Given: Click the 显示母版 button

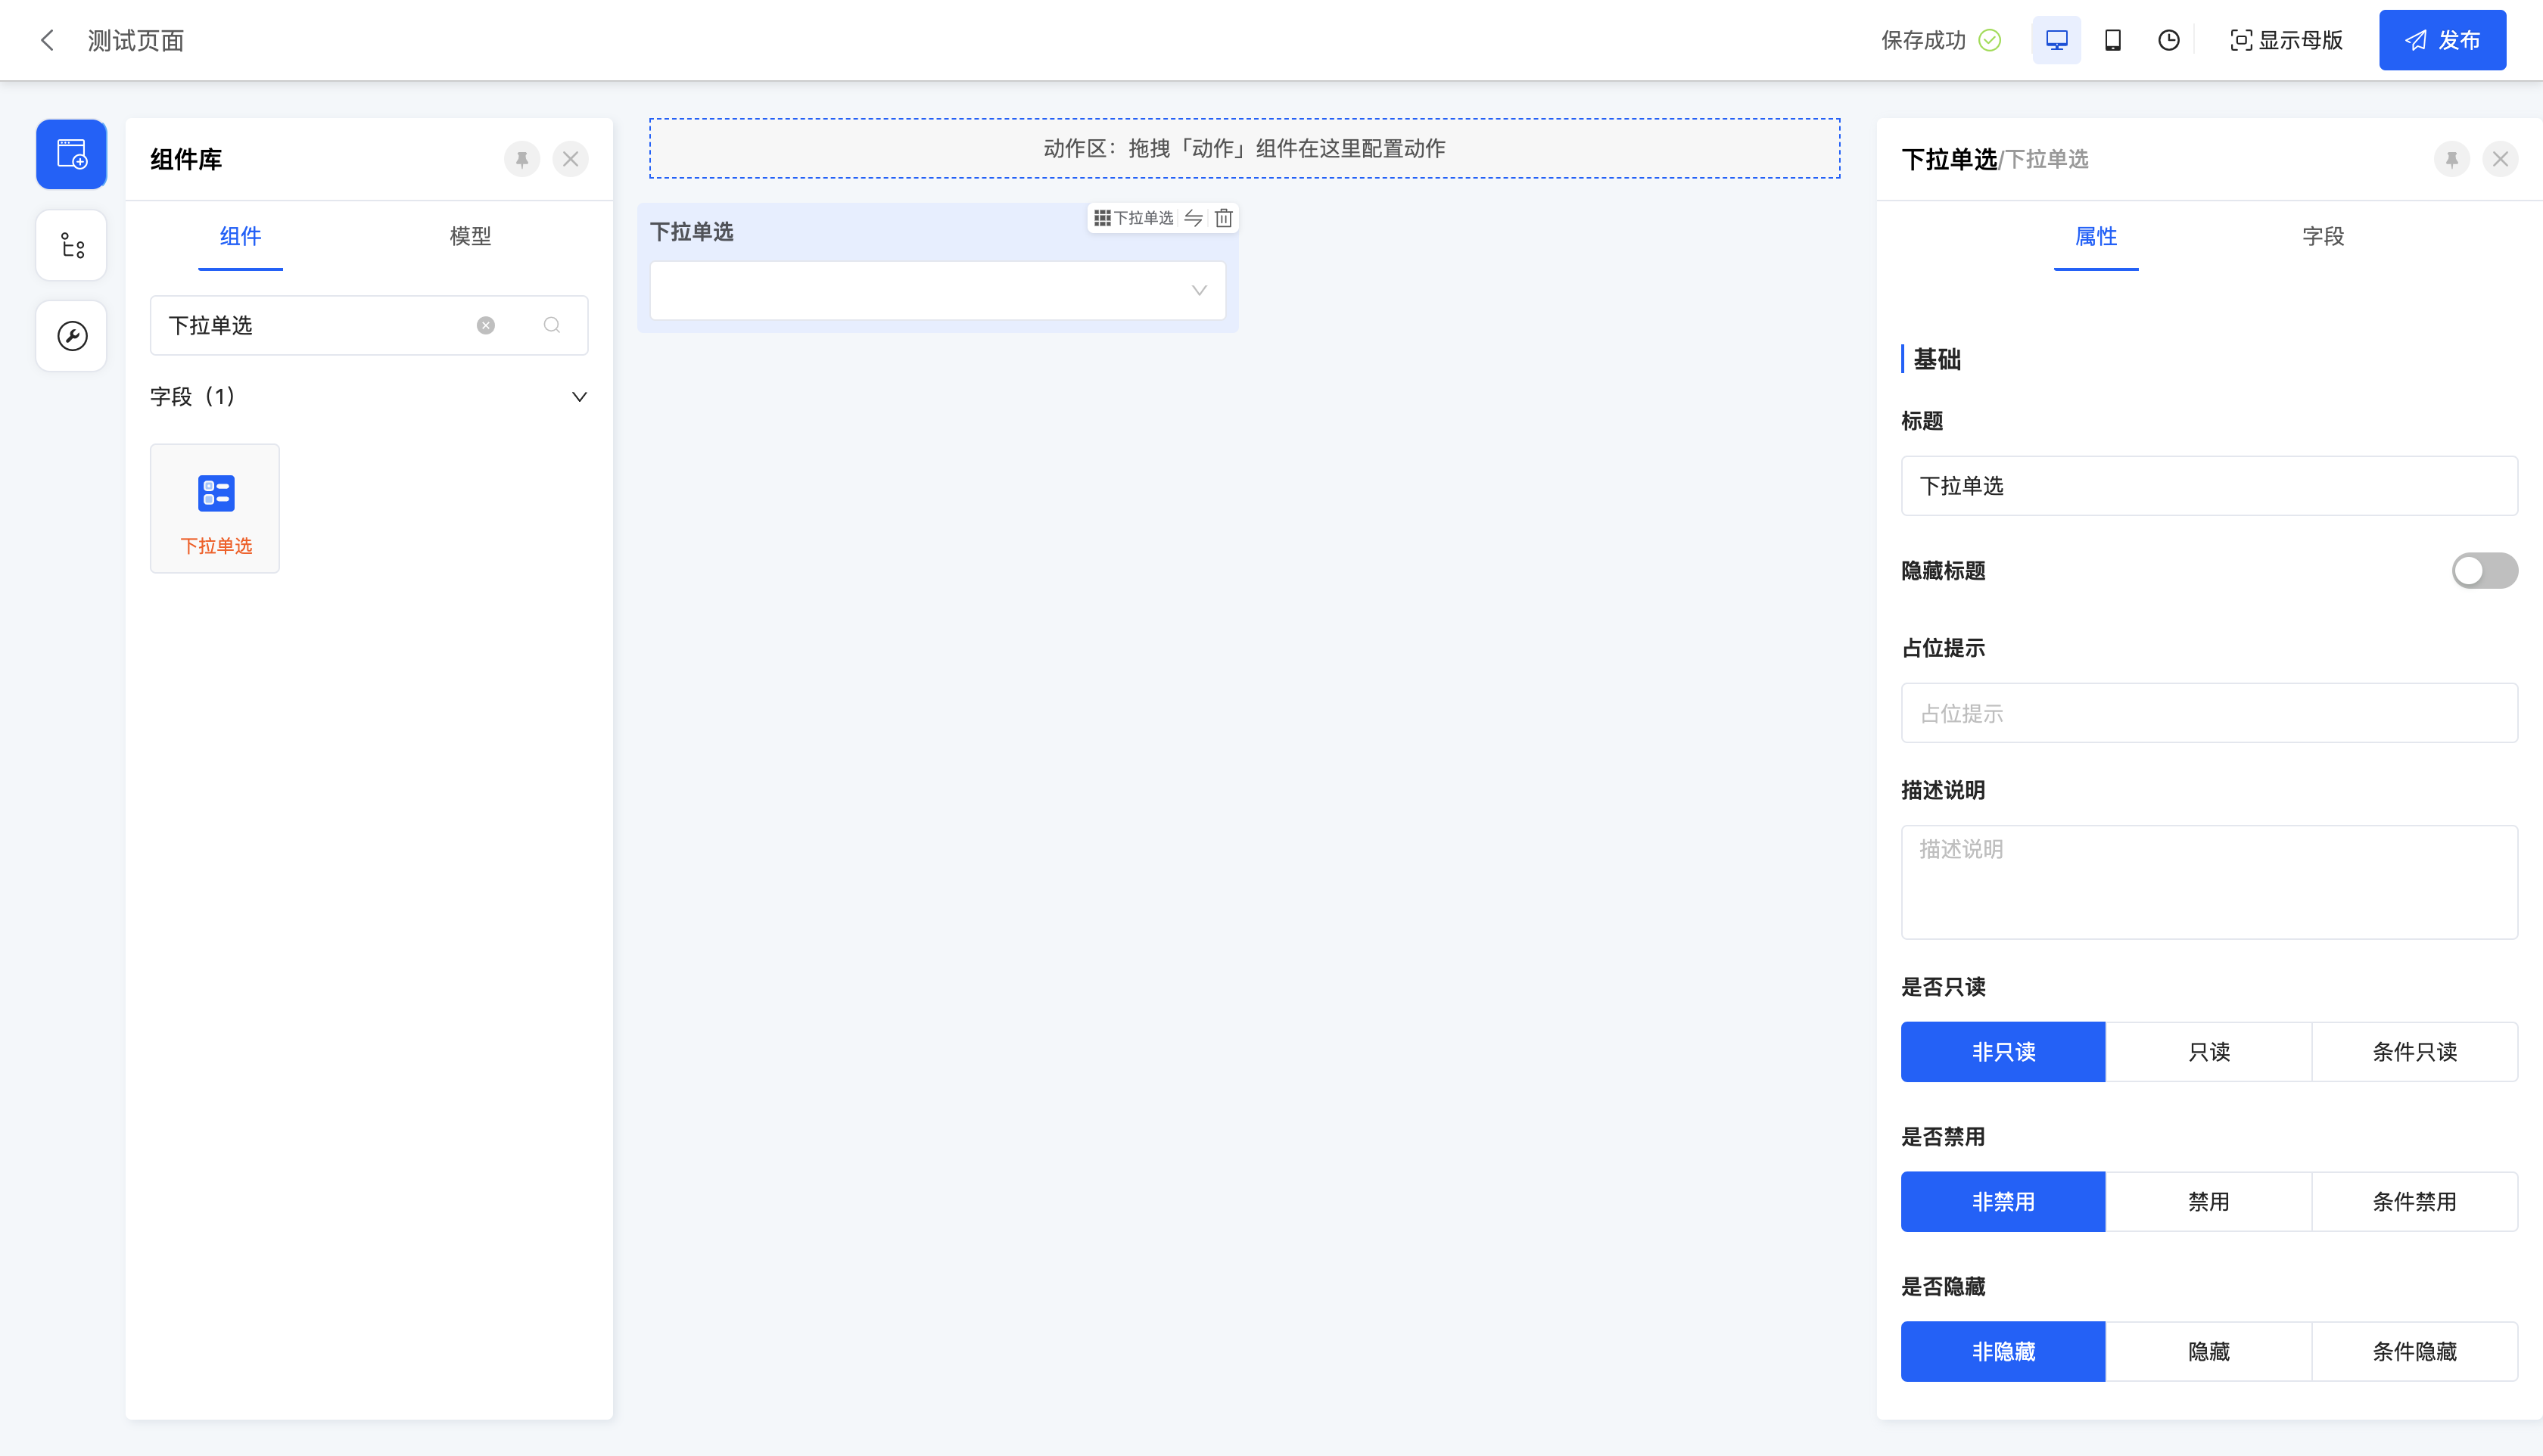Looking at the screenshot, I should coord(2286,40).
